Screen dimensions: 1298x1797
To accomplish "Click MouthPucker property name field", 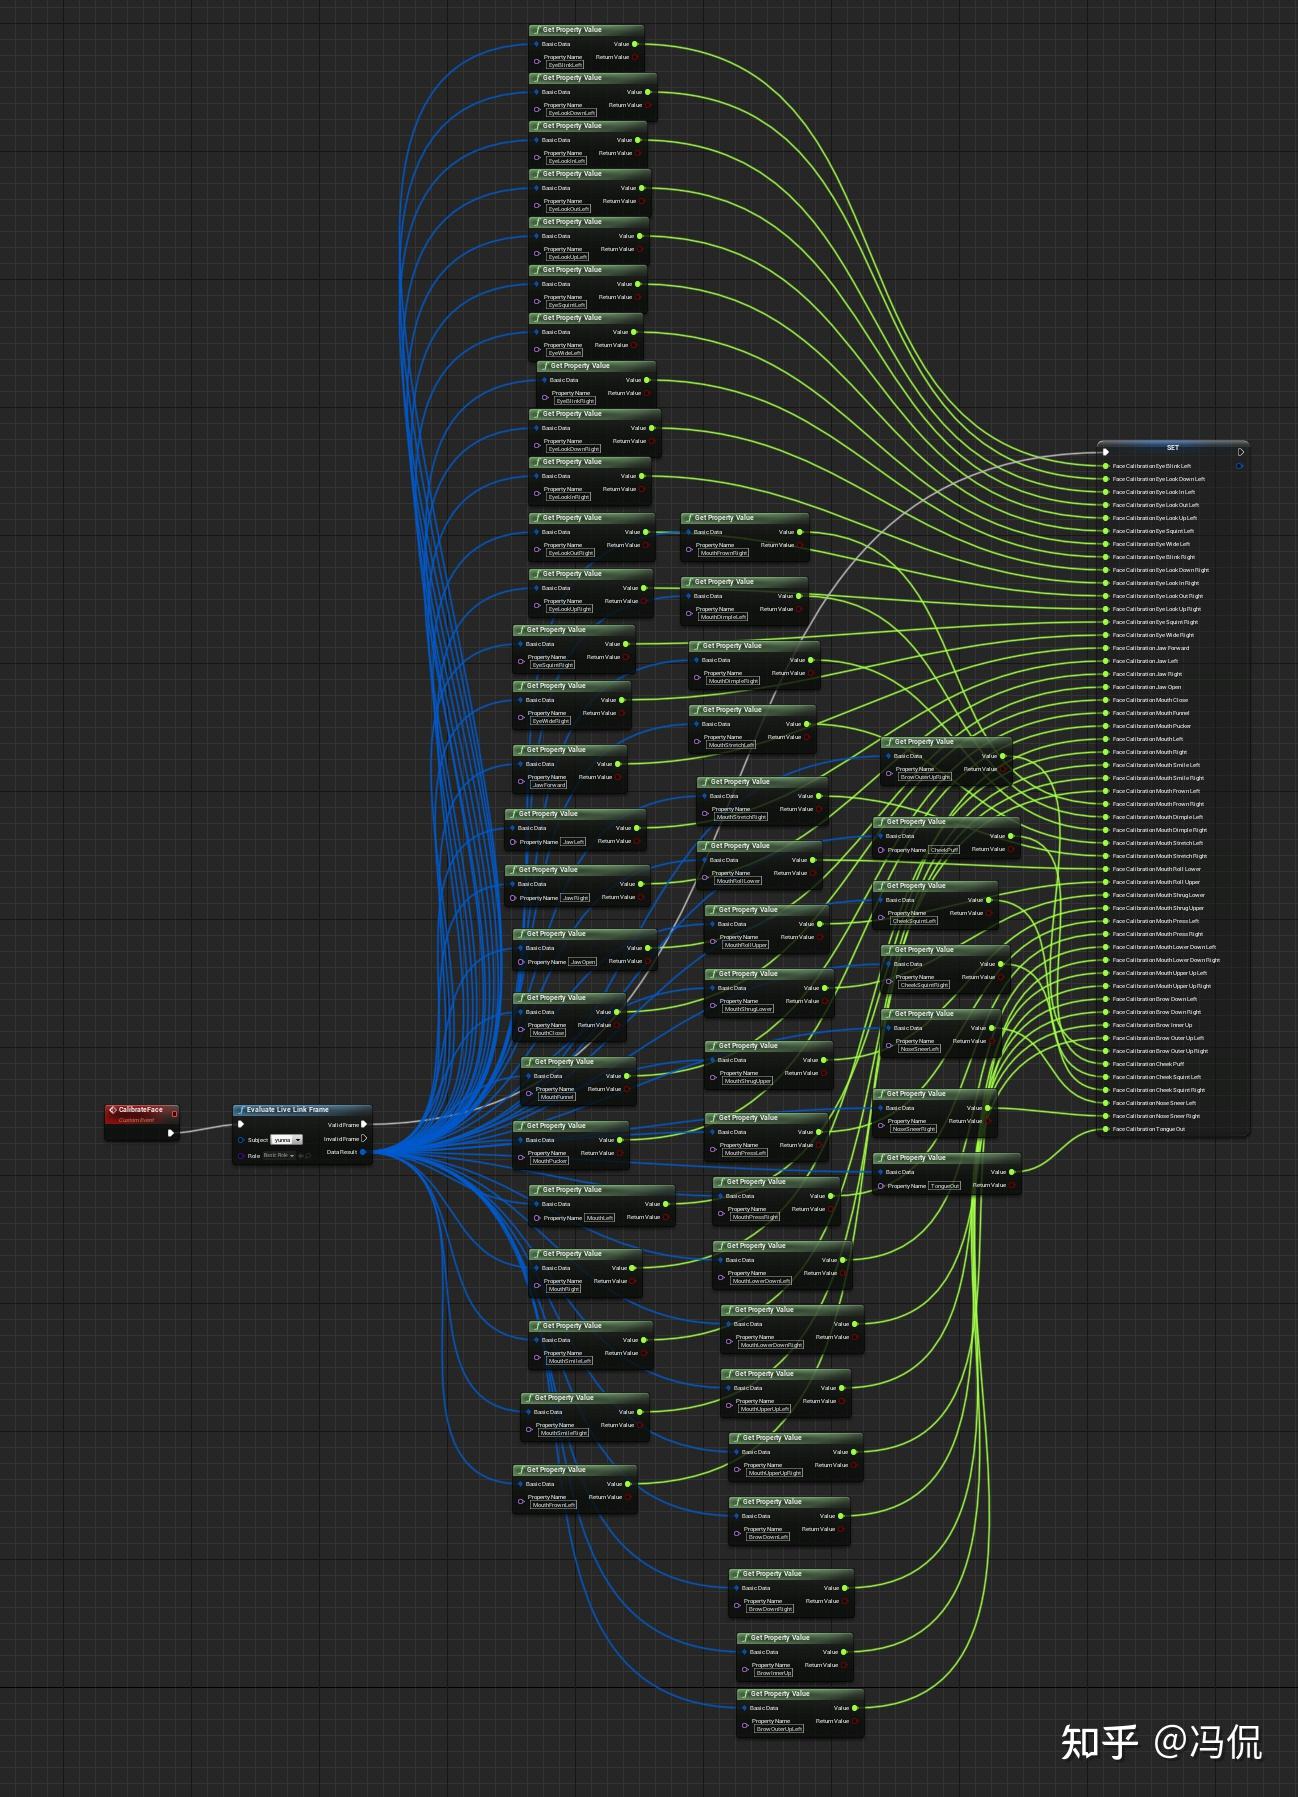I will [x=550, y=1161].
